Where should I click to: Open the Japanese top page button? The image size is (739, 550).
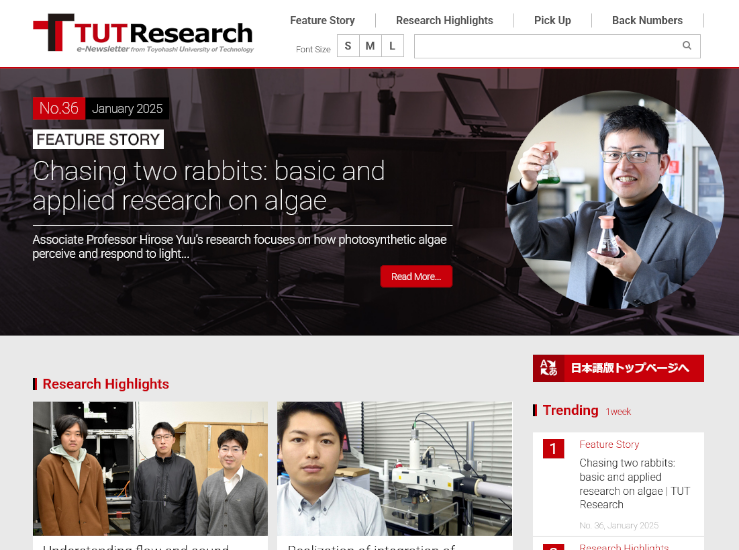[x=618, y=368]
